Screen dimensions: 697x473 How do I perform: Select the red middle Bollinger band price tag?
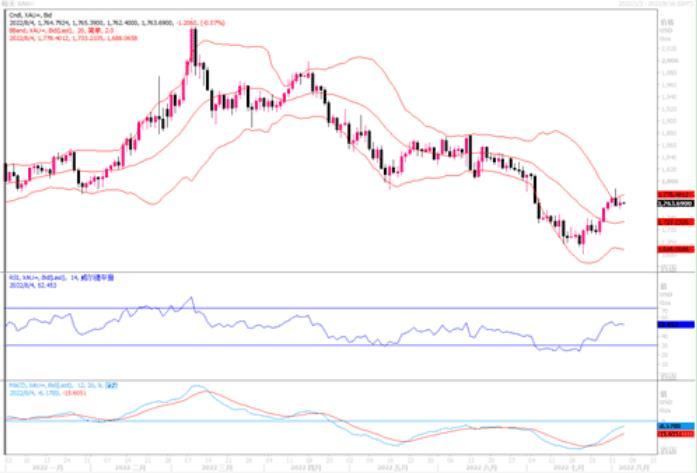tap(669, 223)
